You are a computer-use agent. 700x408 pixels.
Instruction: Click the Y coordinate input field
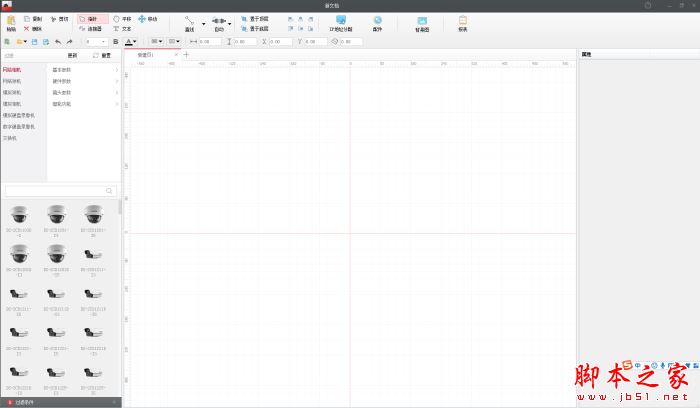316,42
